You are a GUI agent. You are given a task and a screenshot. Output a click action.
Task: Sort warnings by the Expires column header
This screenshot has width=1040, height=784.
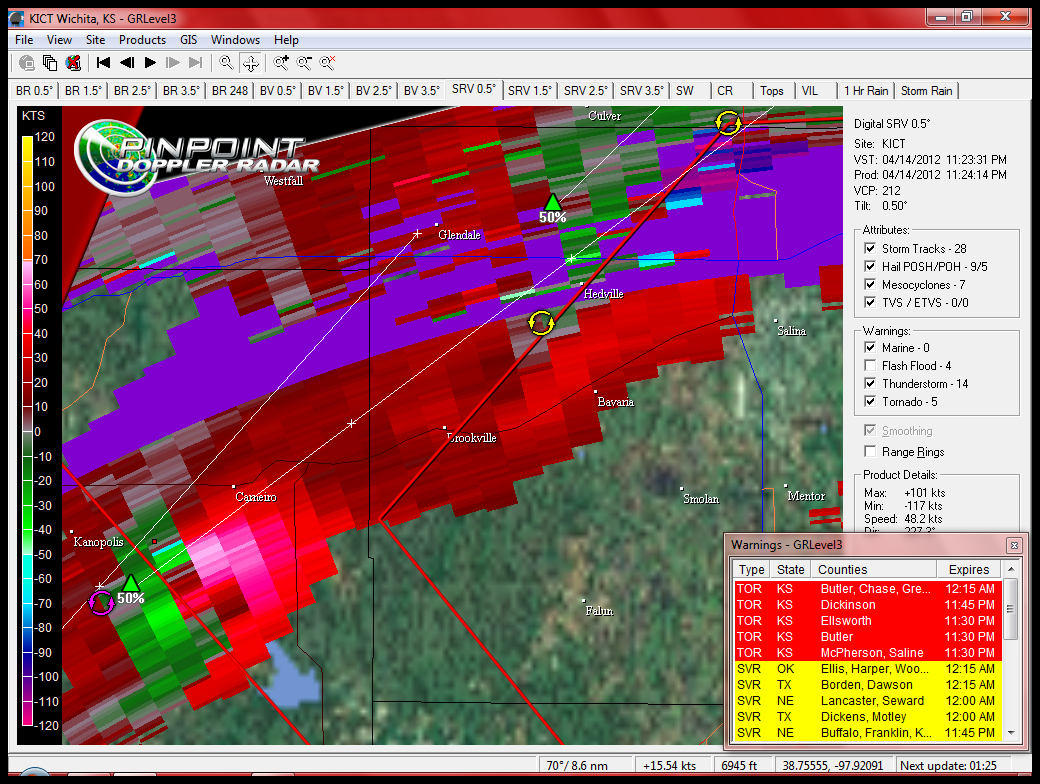[969, 570]
